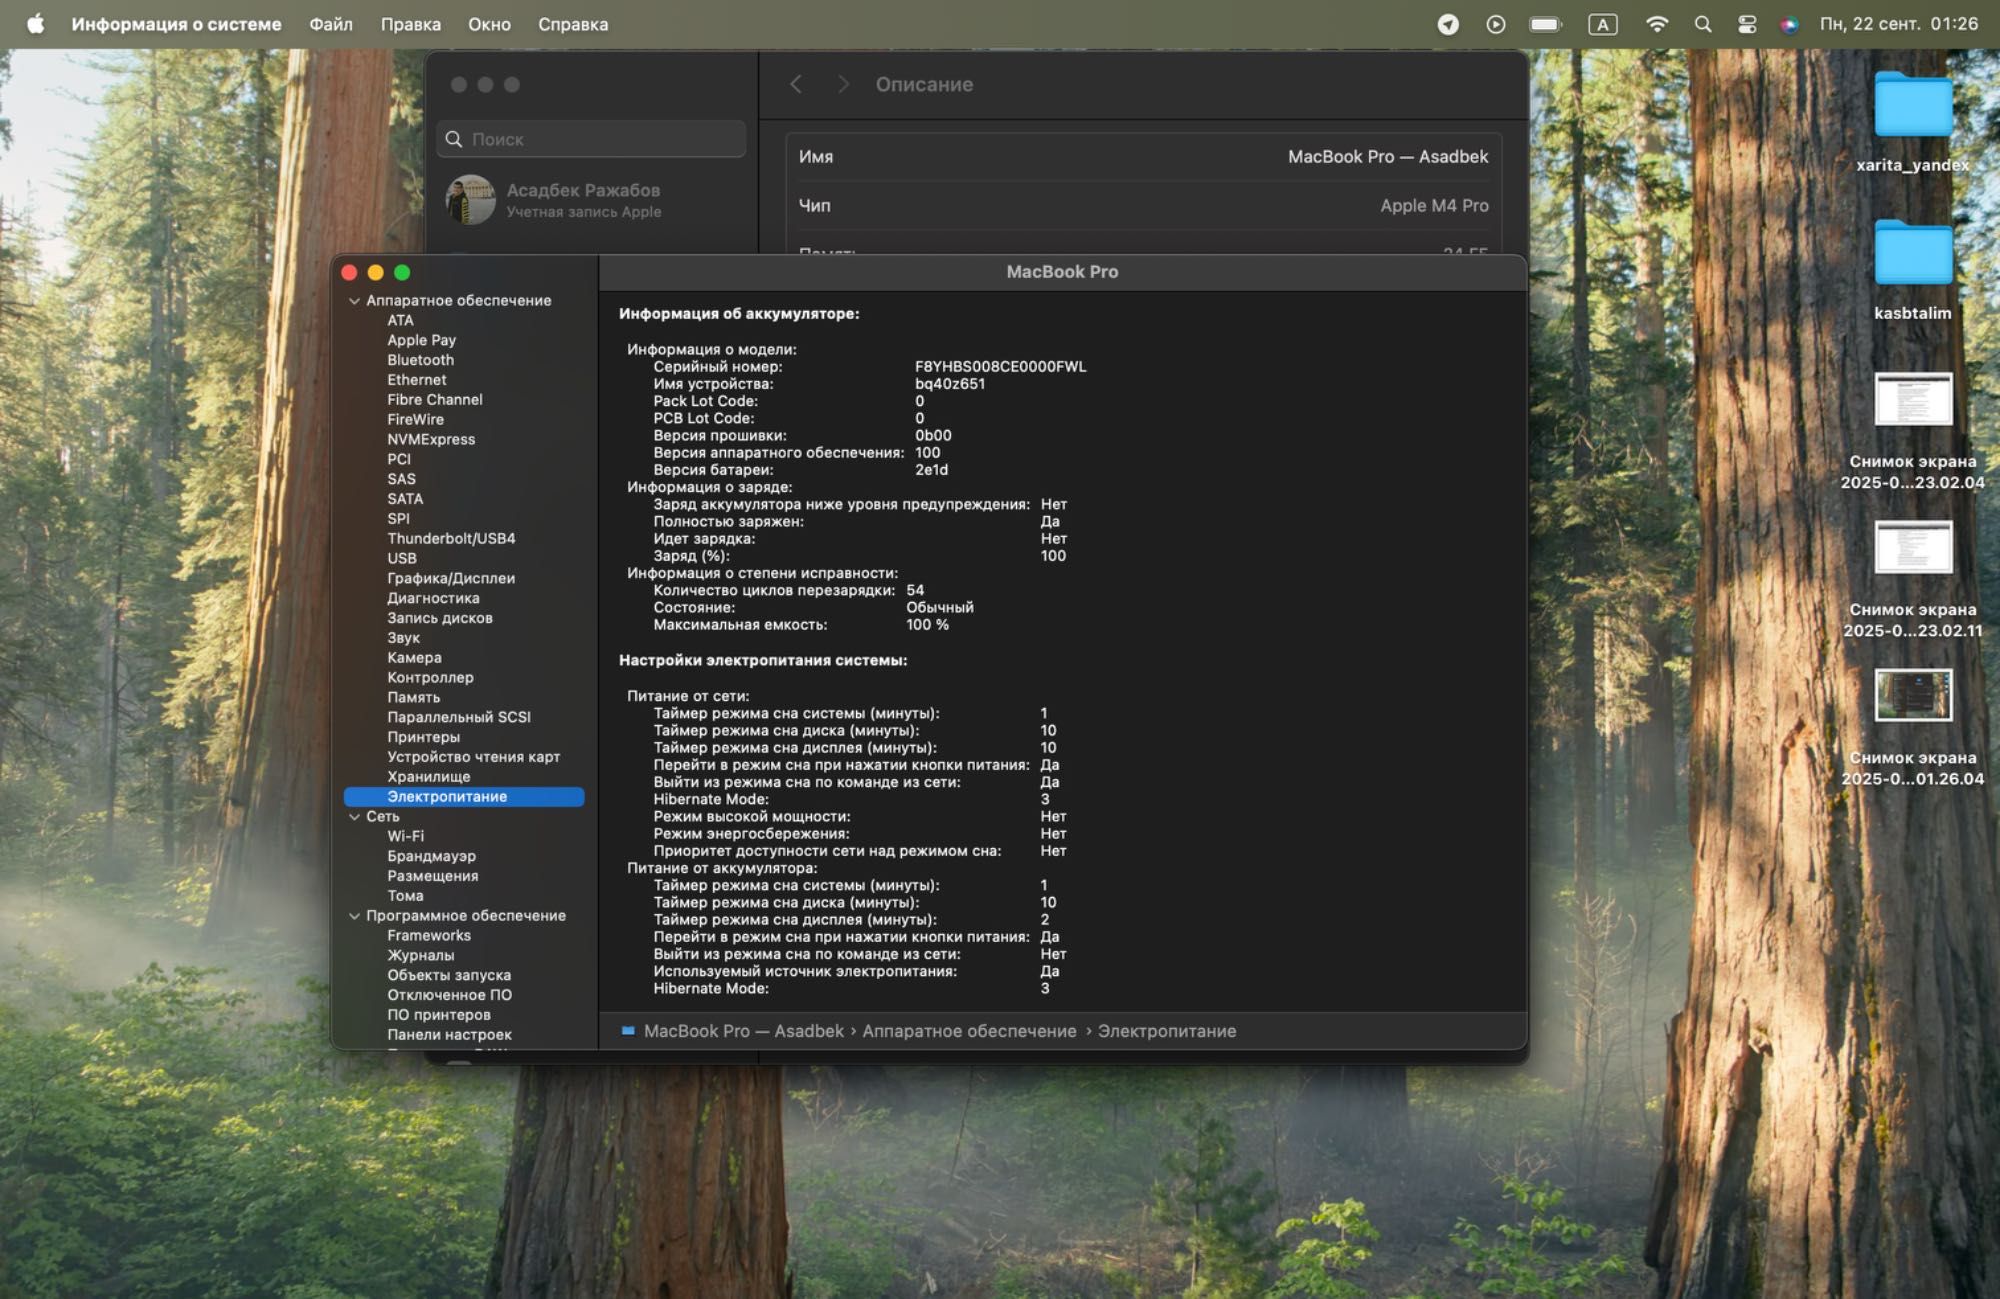Open Siri from the menu bar
The image size is (2000, 1299).
click(1789, 24)
